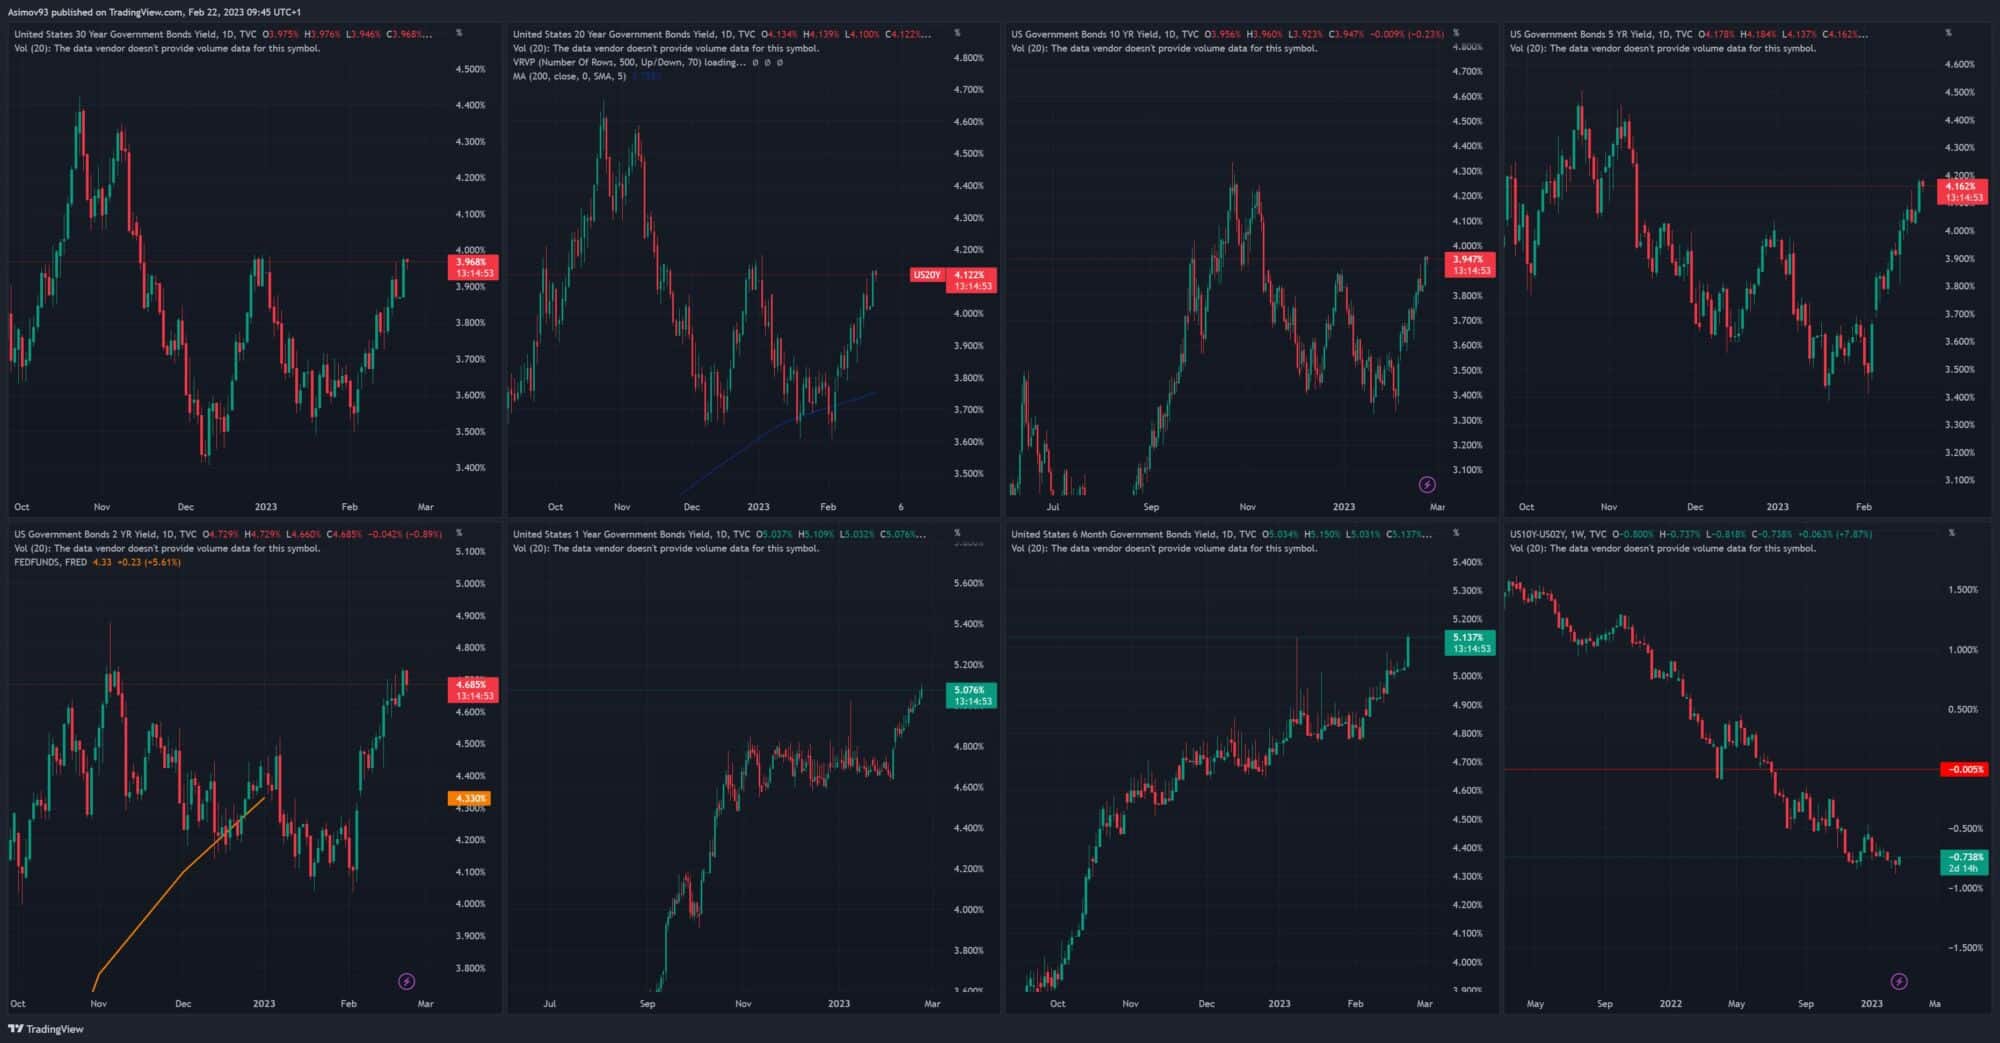Click the purple lightning icon on 2 YR chart

[406, 981]
